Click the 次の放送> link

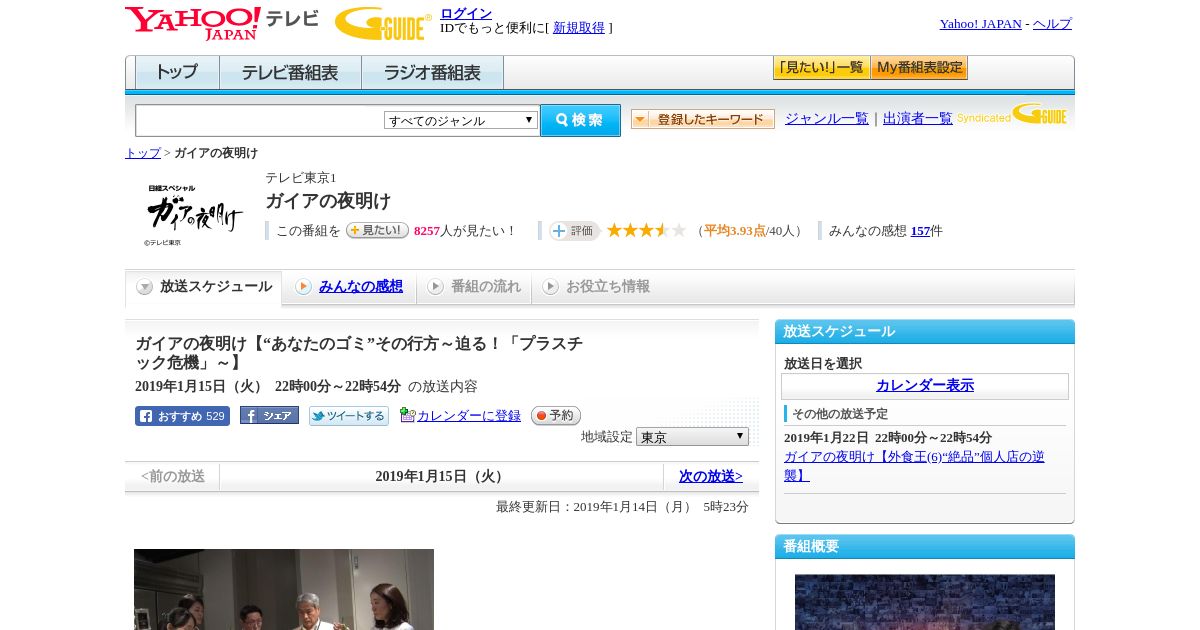(711, 477)
